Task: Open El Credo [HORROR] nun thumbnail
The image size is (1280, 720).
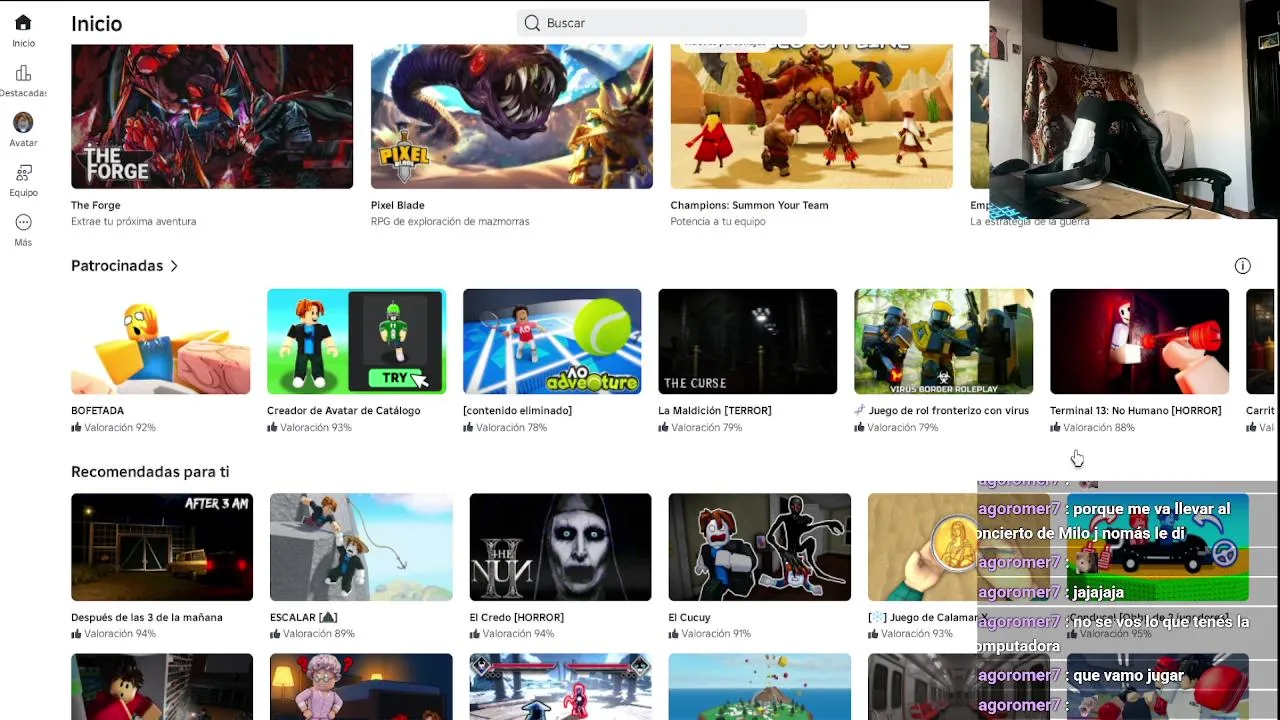Action: point(560,547)
